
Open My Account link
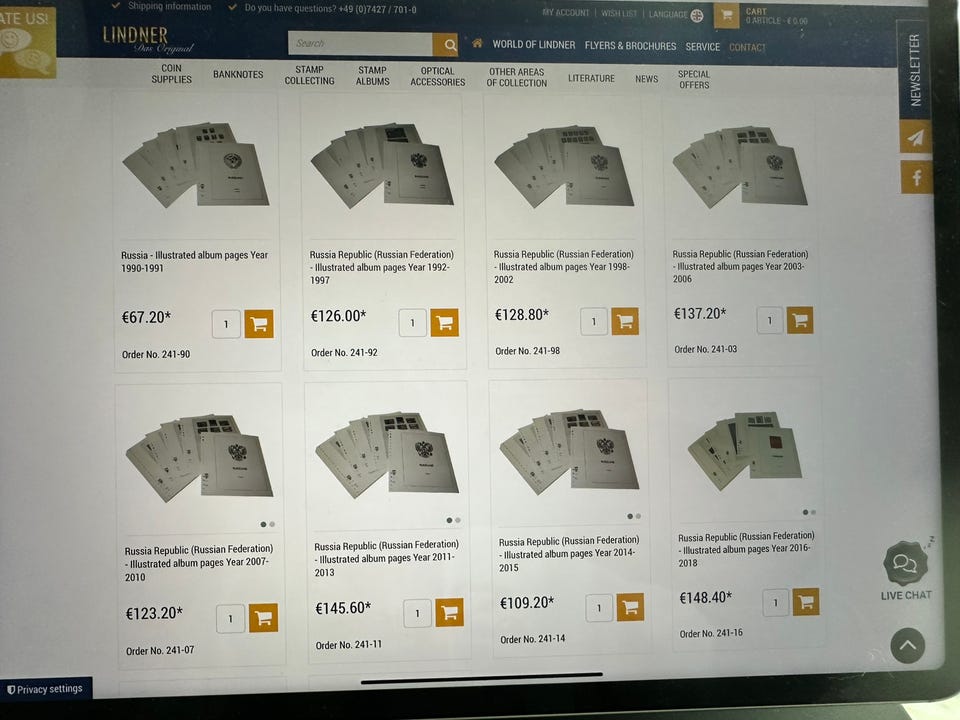click(x=565, y=12)
